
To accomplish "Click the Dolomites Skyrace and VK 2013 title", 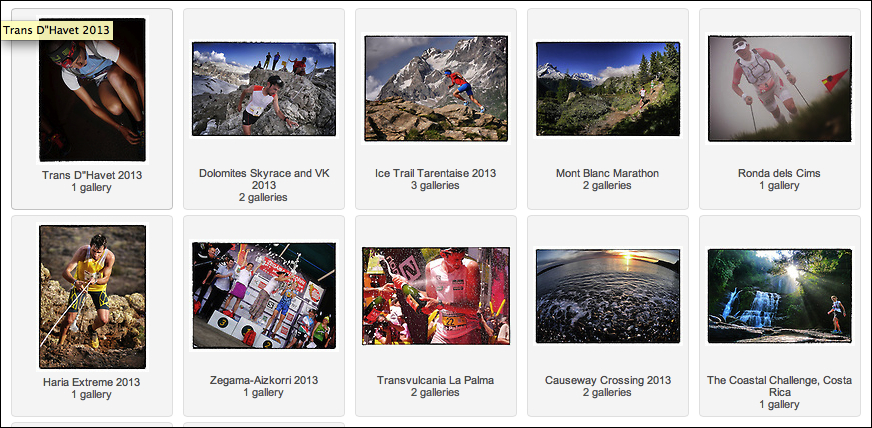I will pos(264,179).
